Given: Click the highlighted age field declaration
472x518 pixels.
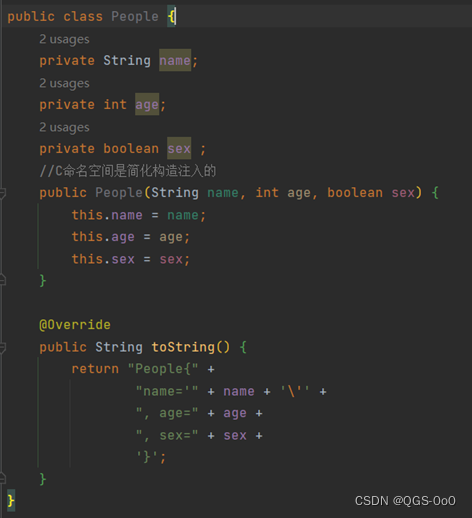Looking at the screenshot, I should click(147, 104).
